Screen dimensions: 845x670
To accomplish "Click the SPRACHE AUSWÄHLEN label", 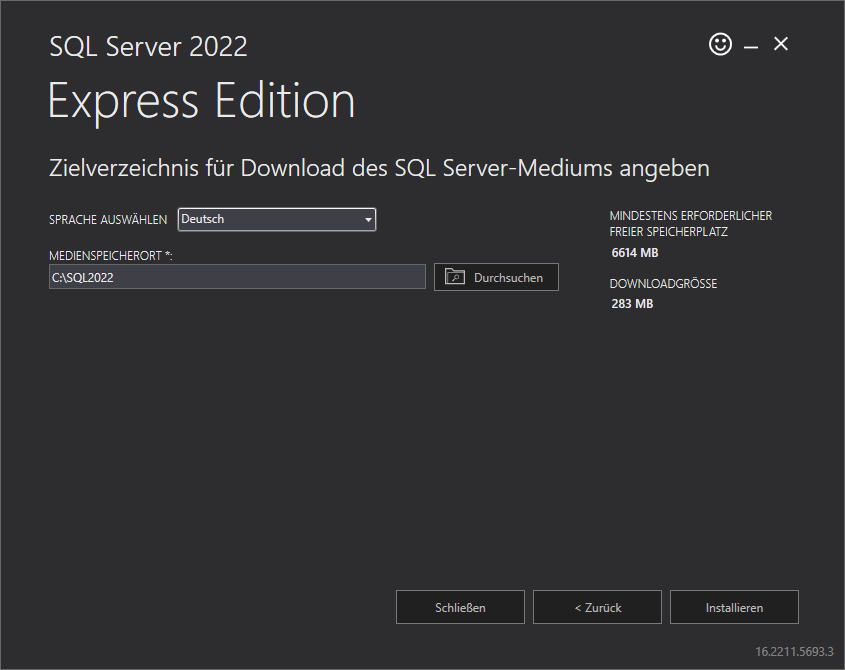I will (x=108, y=220).
